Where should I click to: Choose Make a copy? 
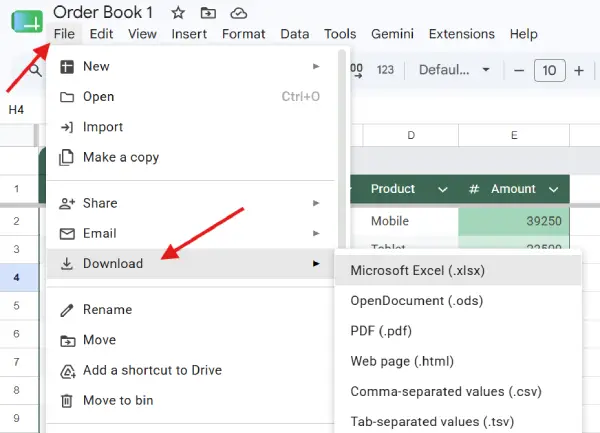[x=191, y=157]
